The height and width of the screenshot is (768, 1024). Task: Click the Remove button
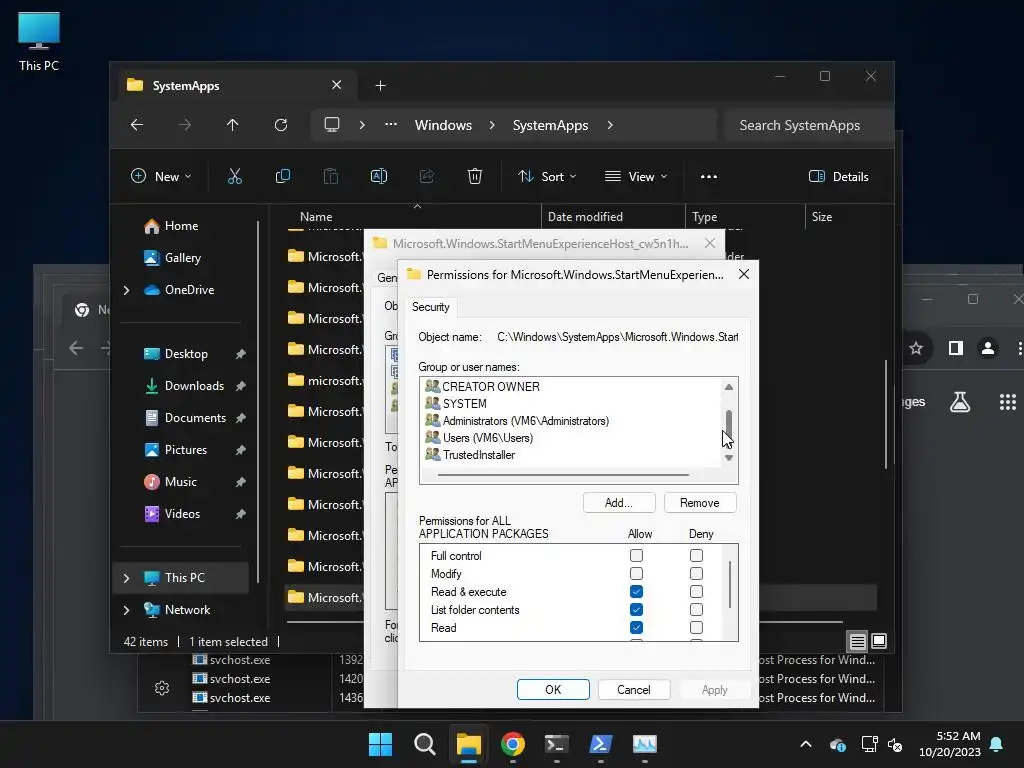pyautogui.click(x=699, y=503)
